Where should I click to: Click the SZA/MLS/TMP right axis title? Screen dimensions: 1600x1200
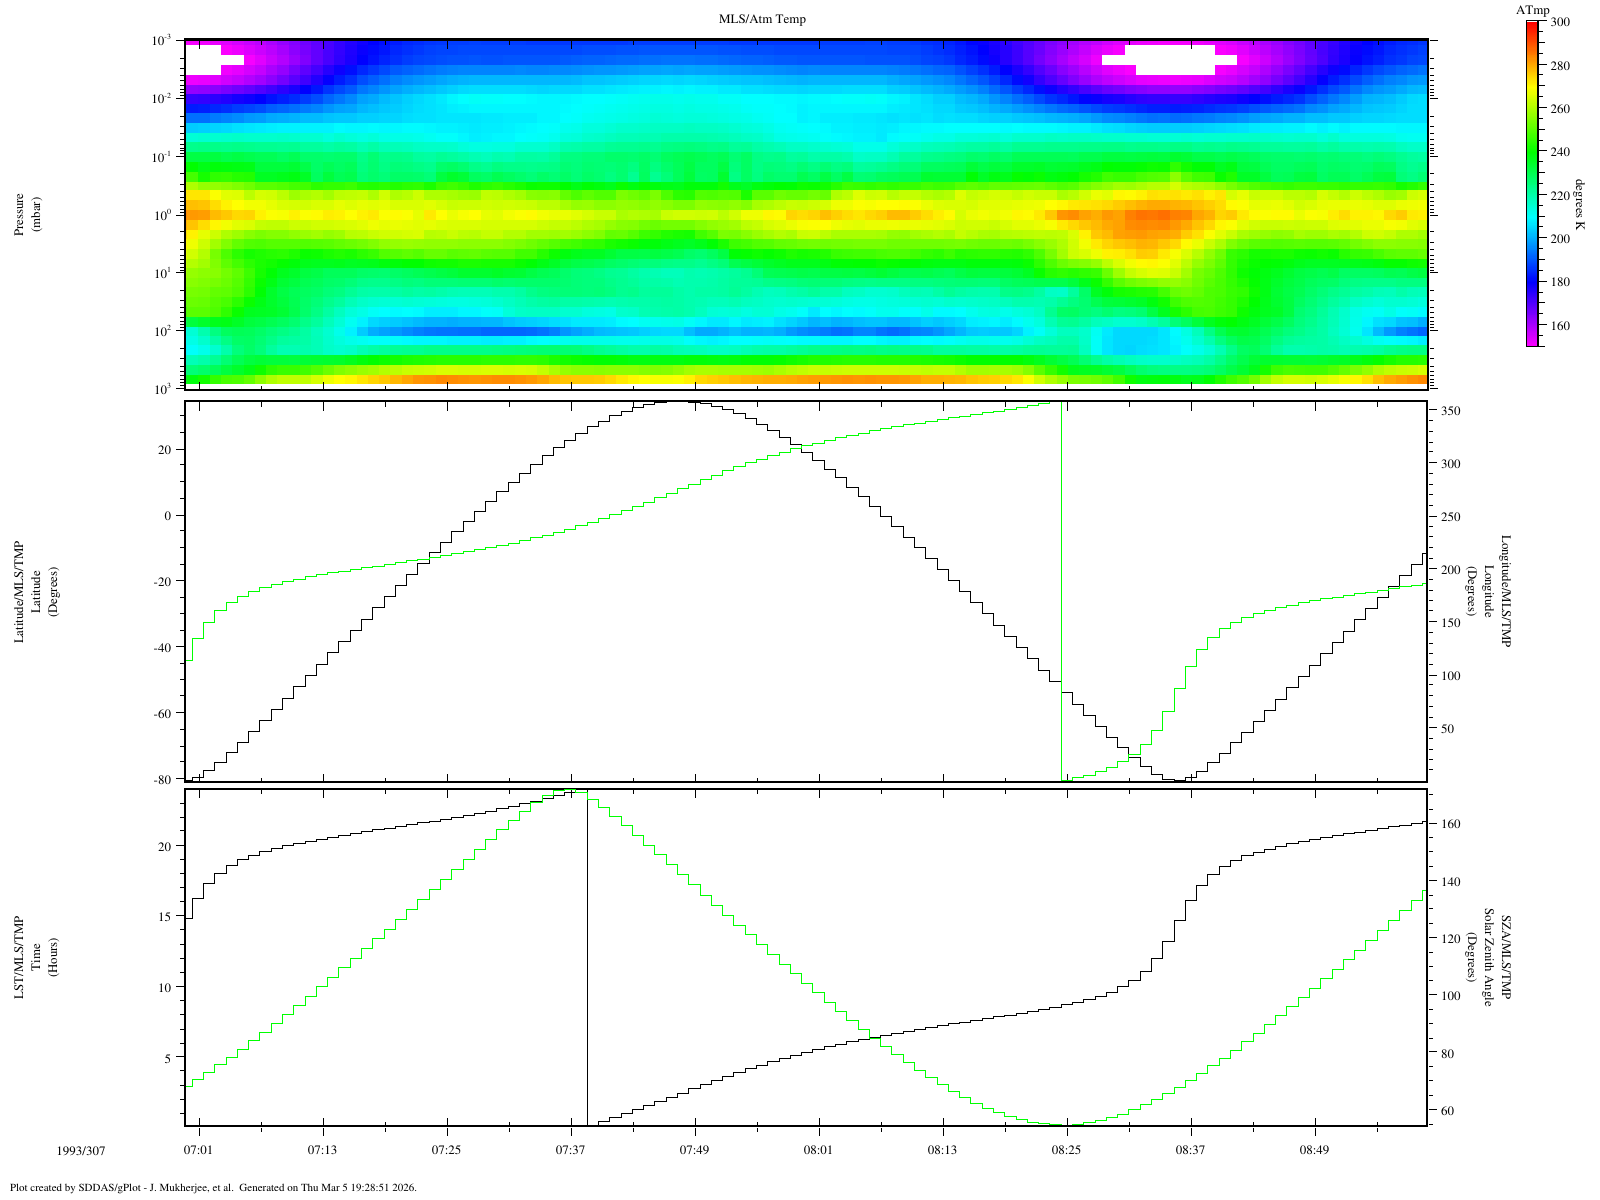[1505, 957]
